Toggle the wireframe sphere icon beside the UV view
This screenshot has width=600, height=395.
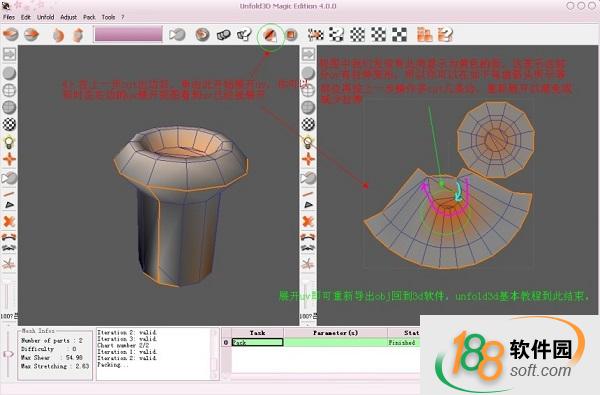(x=308, y=90)
